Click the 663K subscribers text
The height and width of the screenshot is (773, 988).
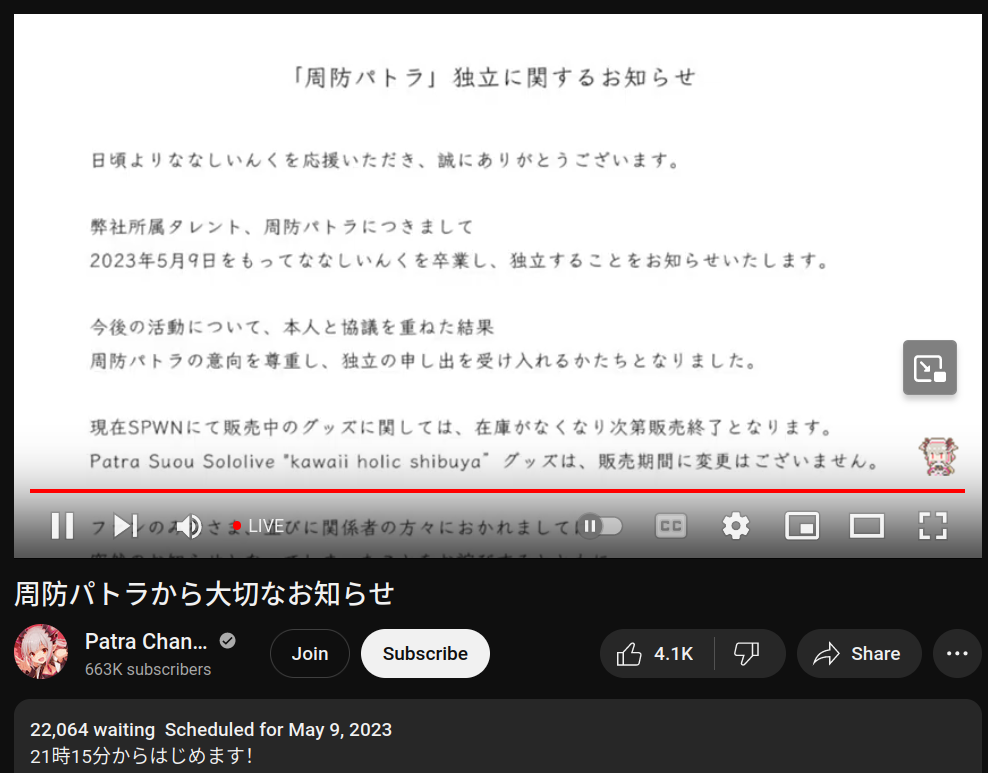[148, 669]
